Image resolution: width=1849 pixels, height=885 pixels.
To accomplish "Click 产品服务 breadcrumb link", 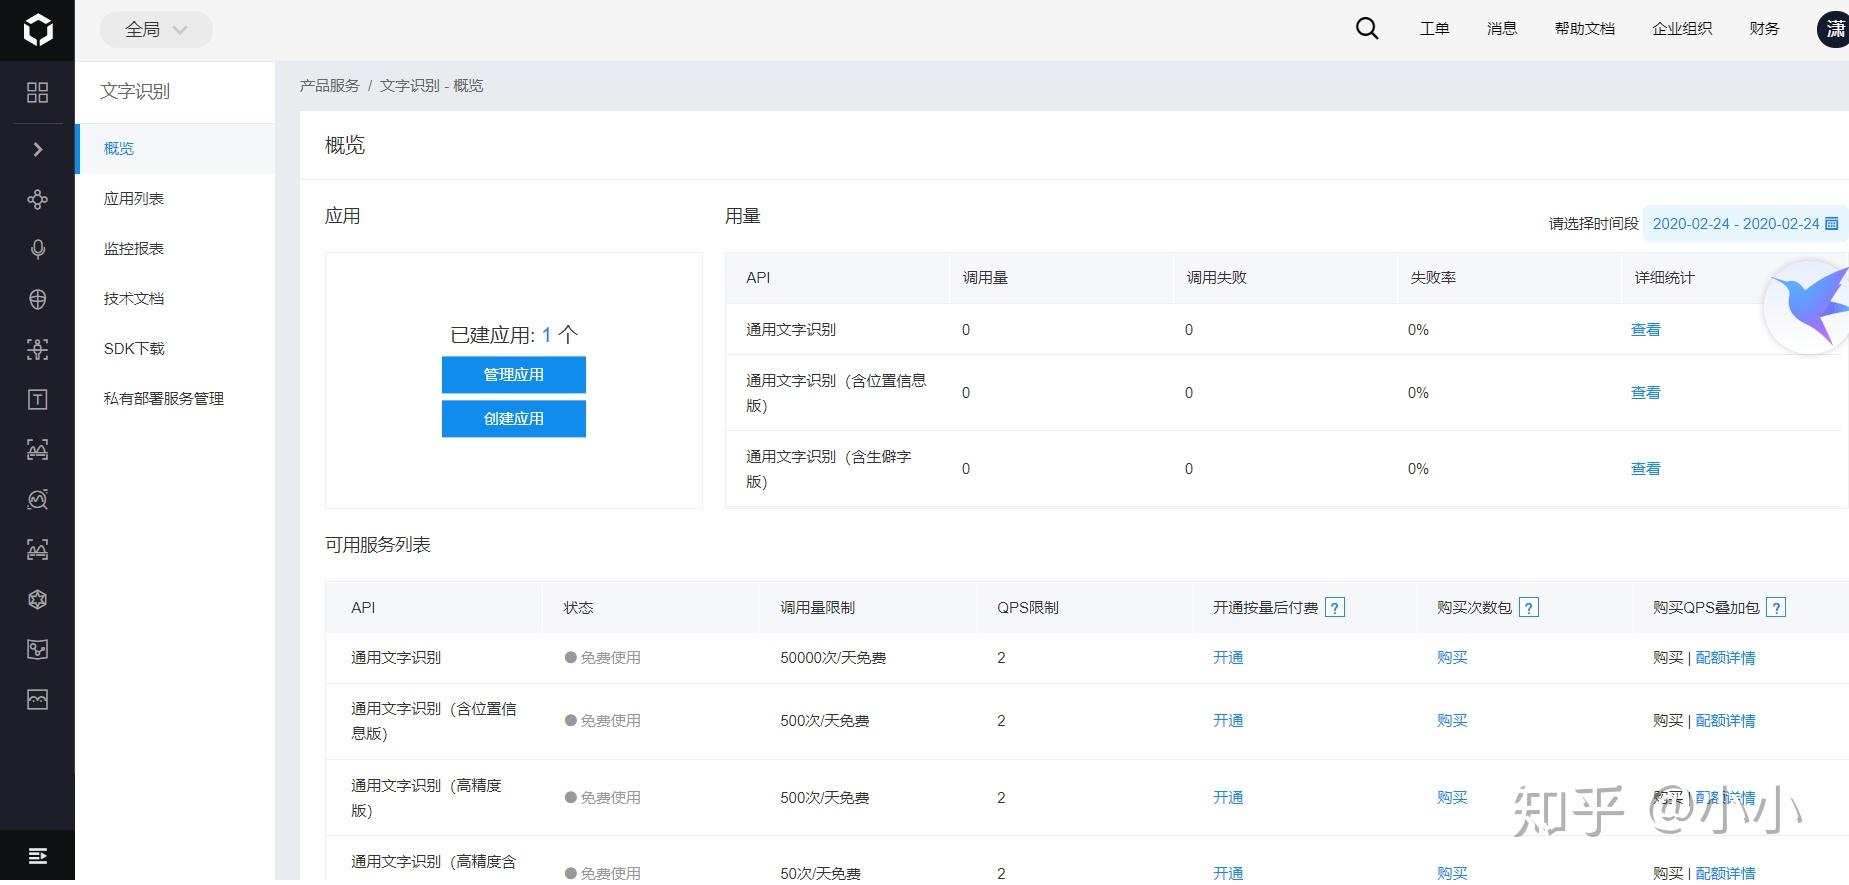I will point(329,86).
